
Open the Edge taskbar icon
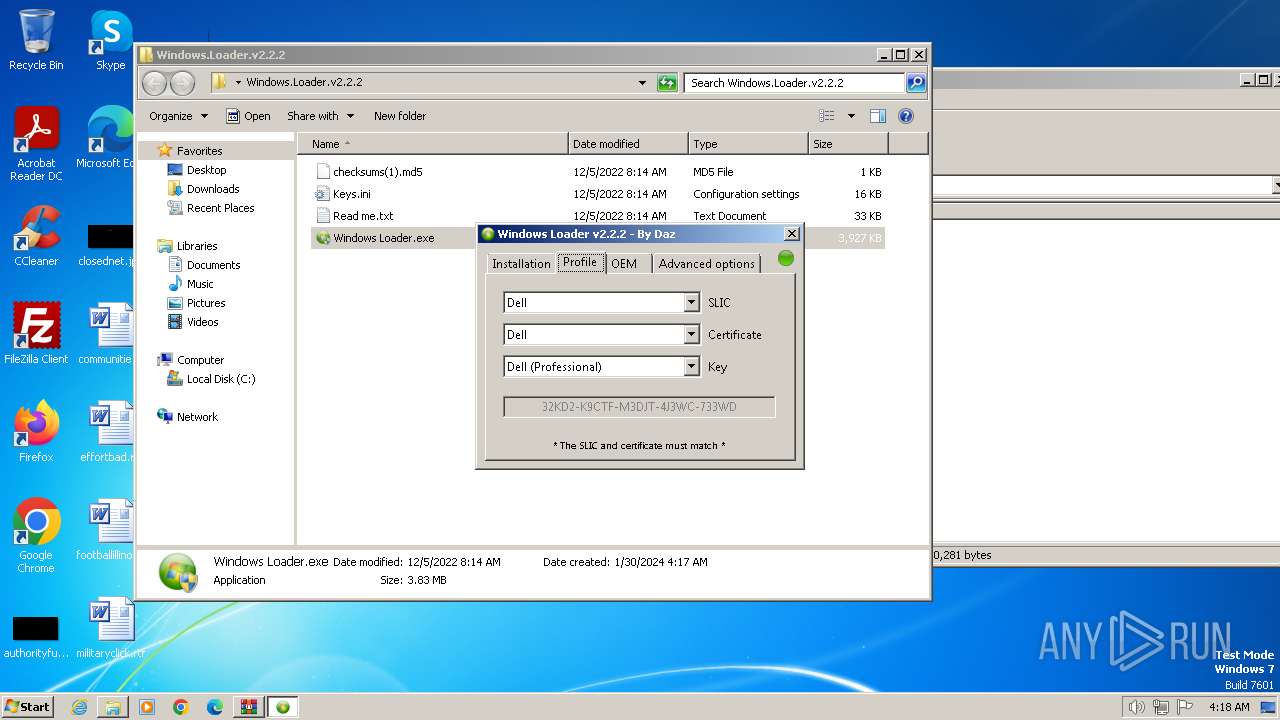coord(215,707)
